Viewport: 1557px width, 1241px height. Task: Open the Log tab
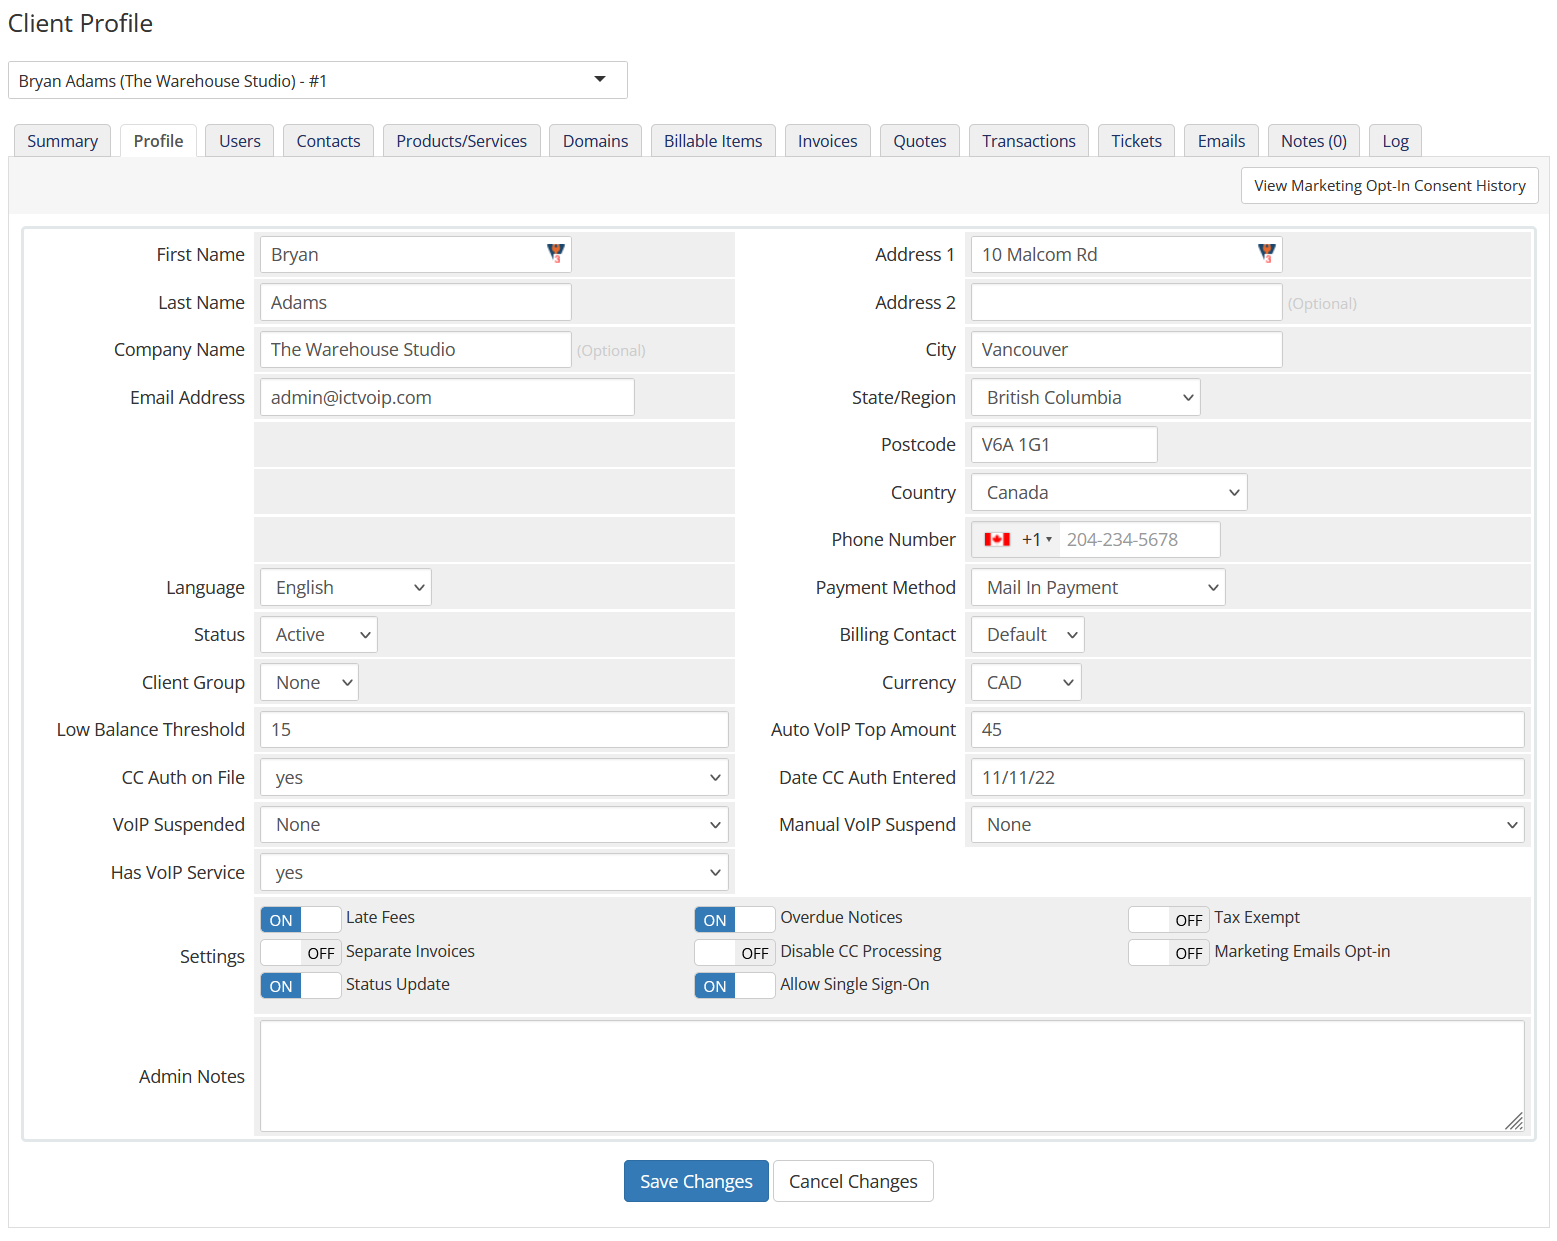tap(1396, 141)
